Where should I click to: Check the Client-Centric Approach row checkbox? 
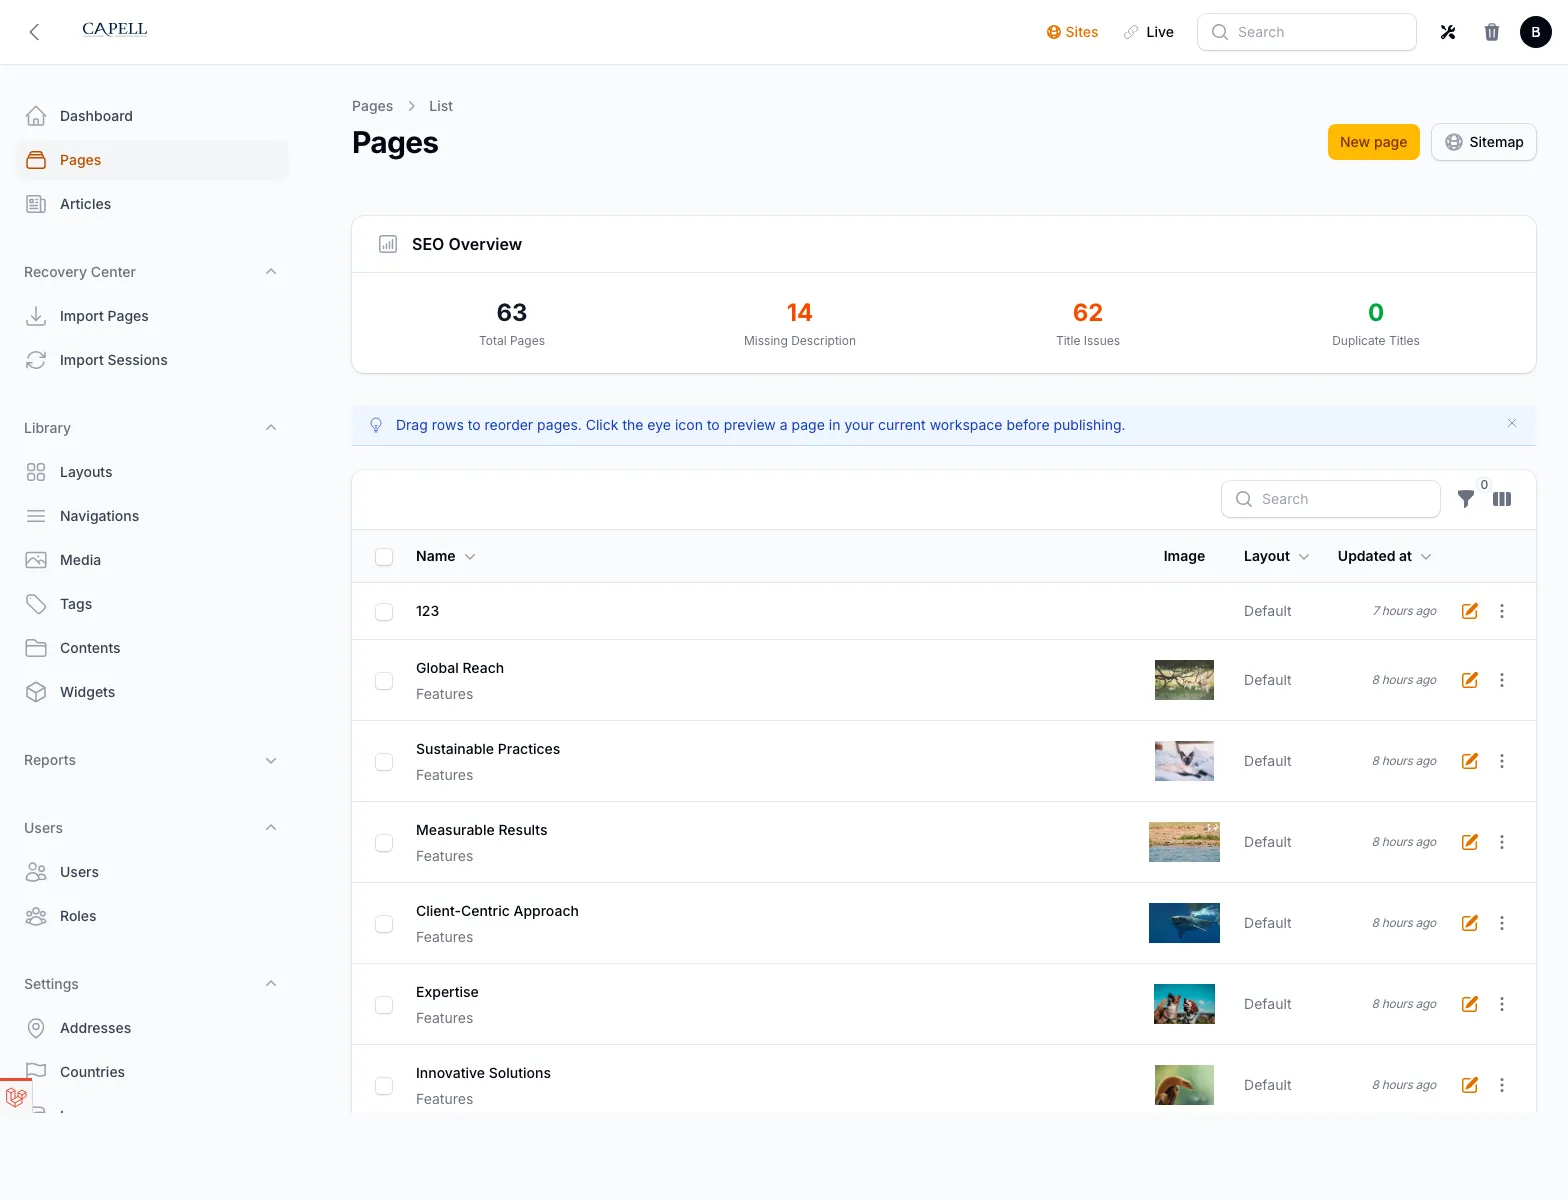[384, 924]
